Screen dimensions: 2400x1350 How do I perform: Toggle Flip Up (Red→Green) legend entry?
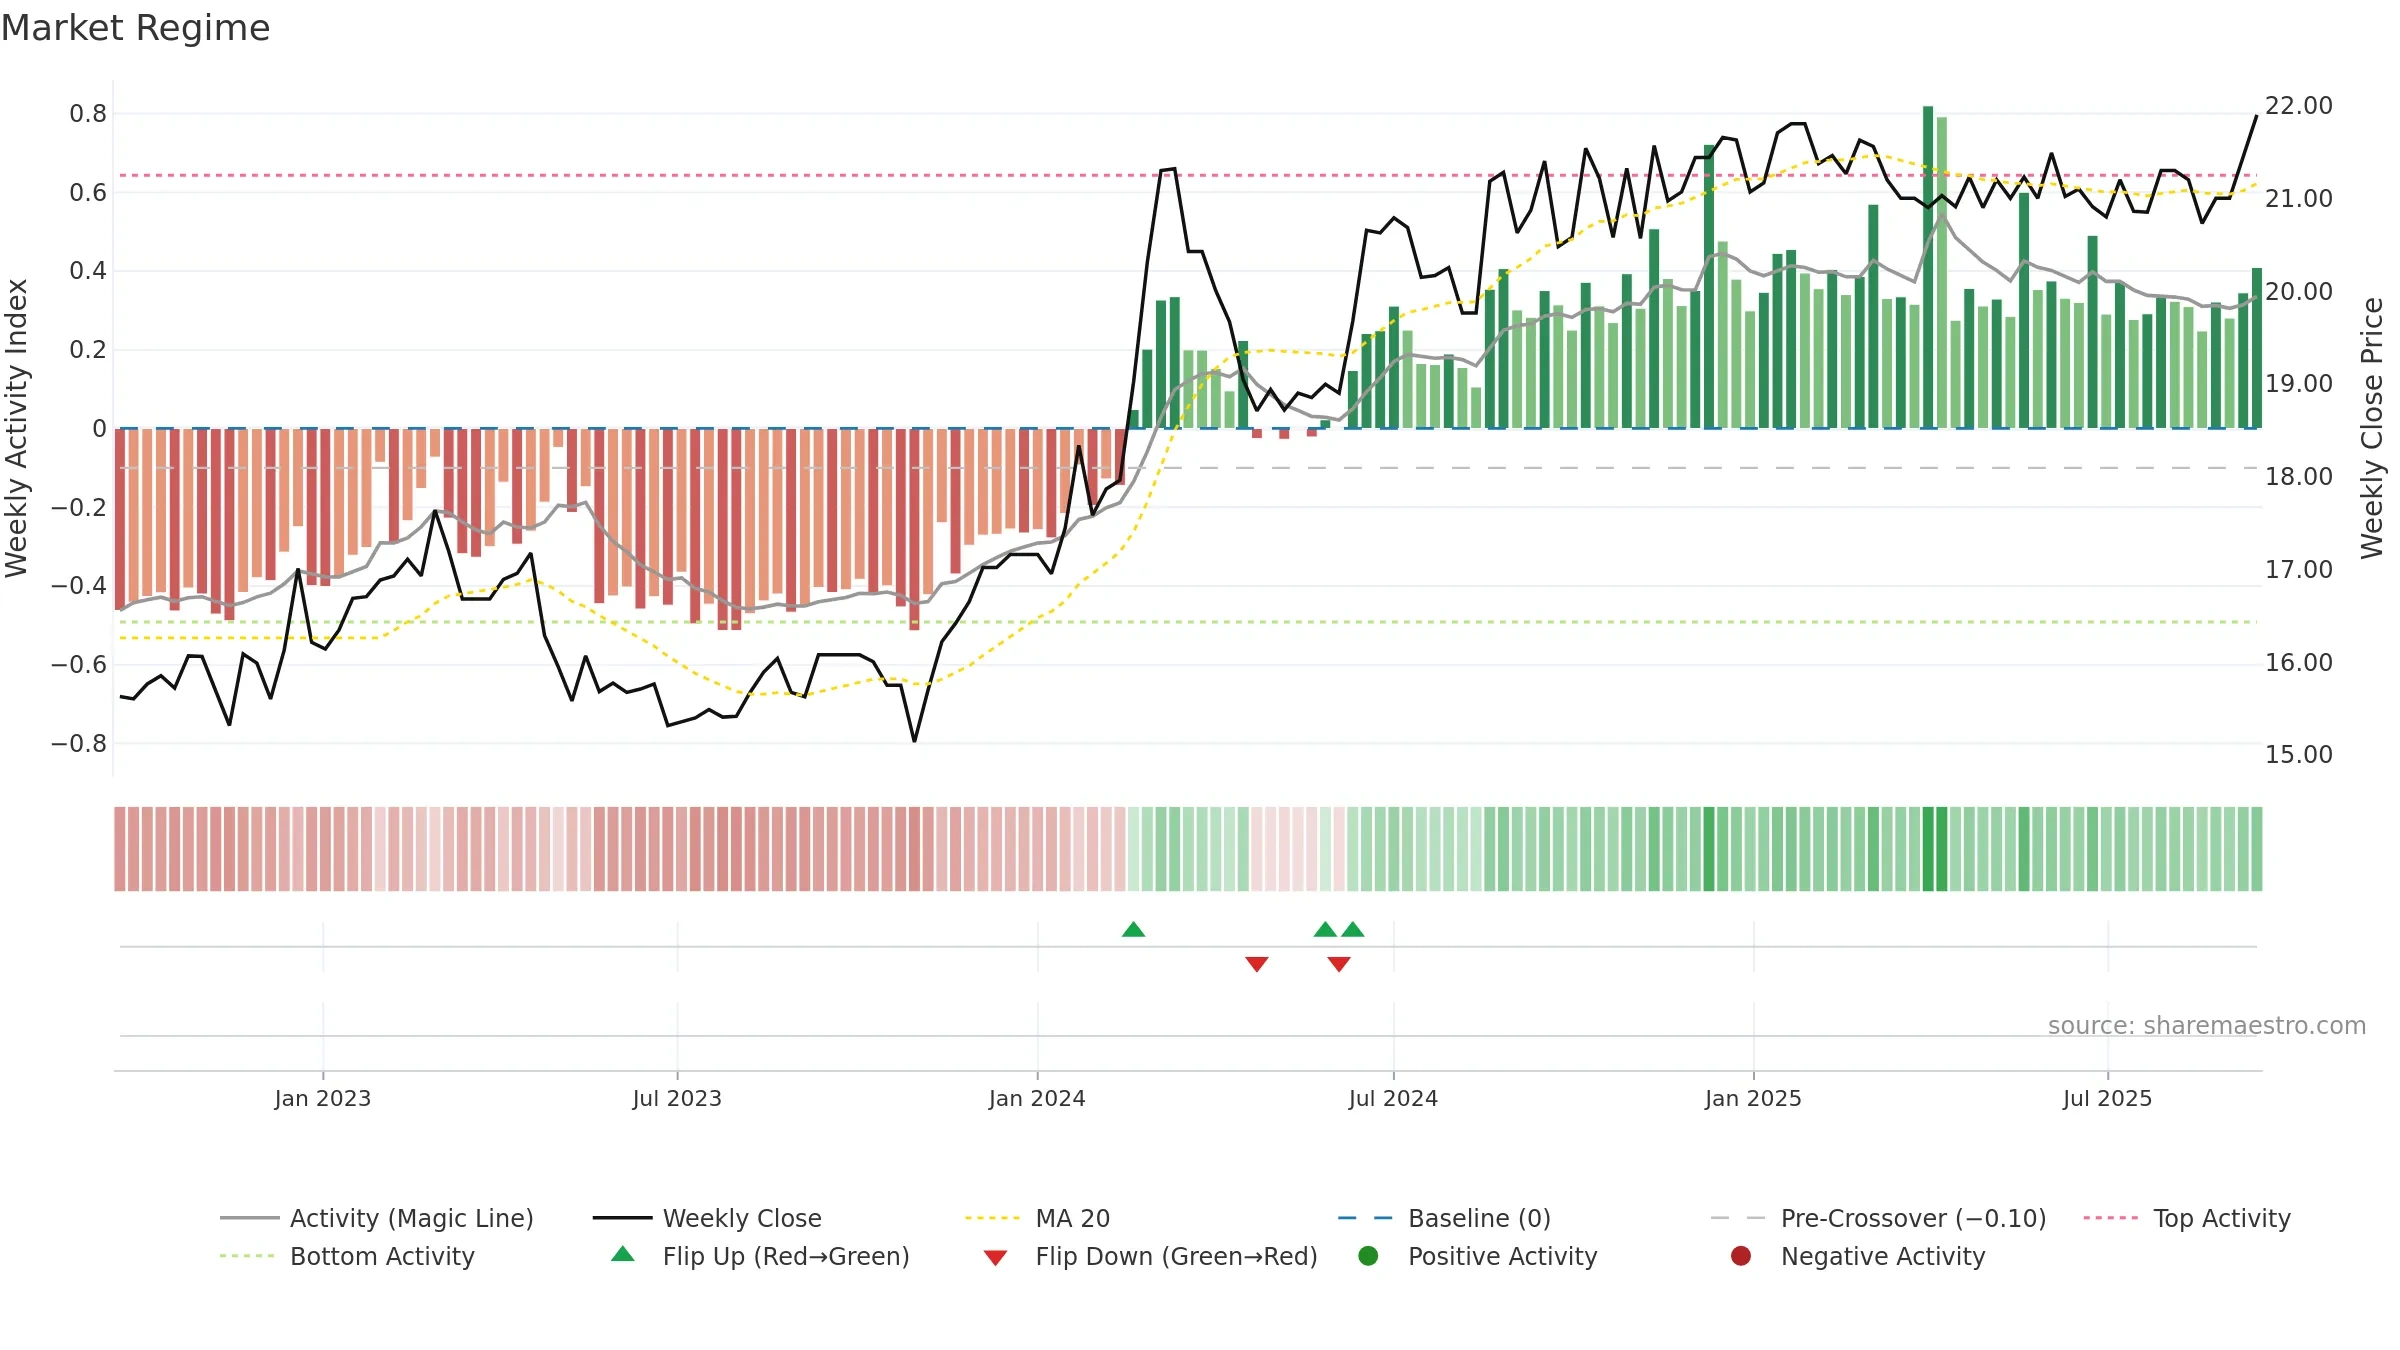760,1256
